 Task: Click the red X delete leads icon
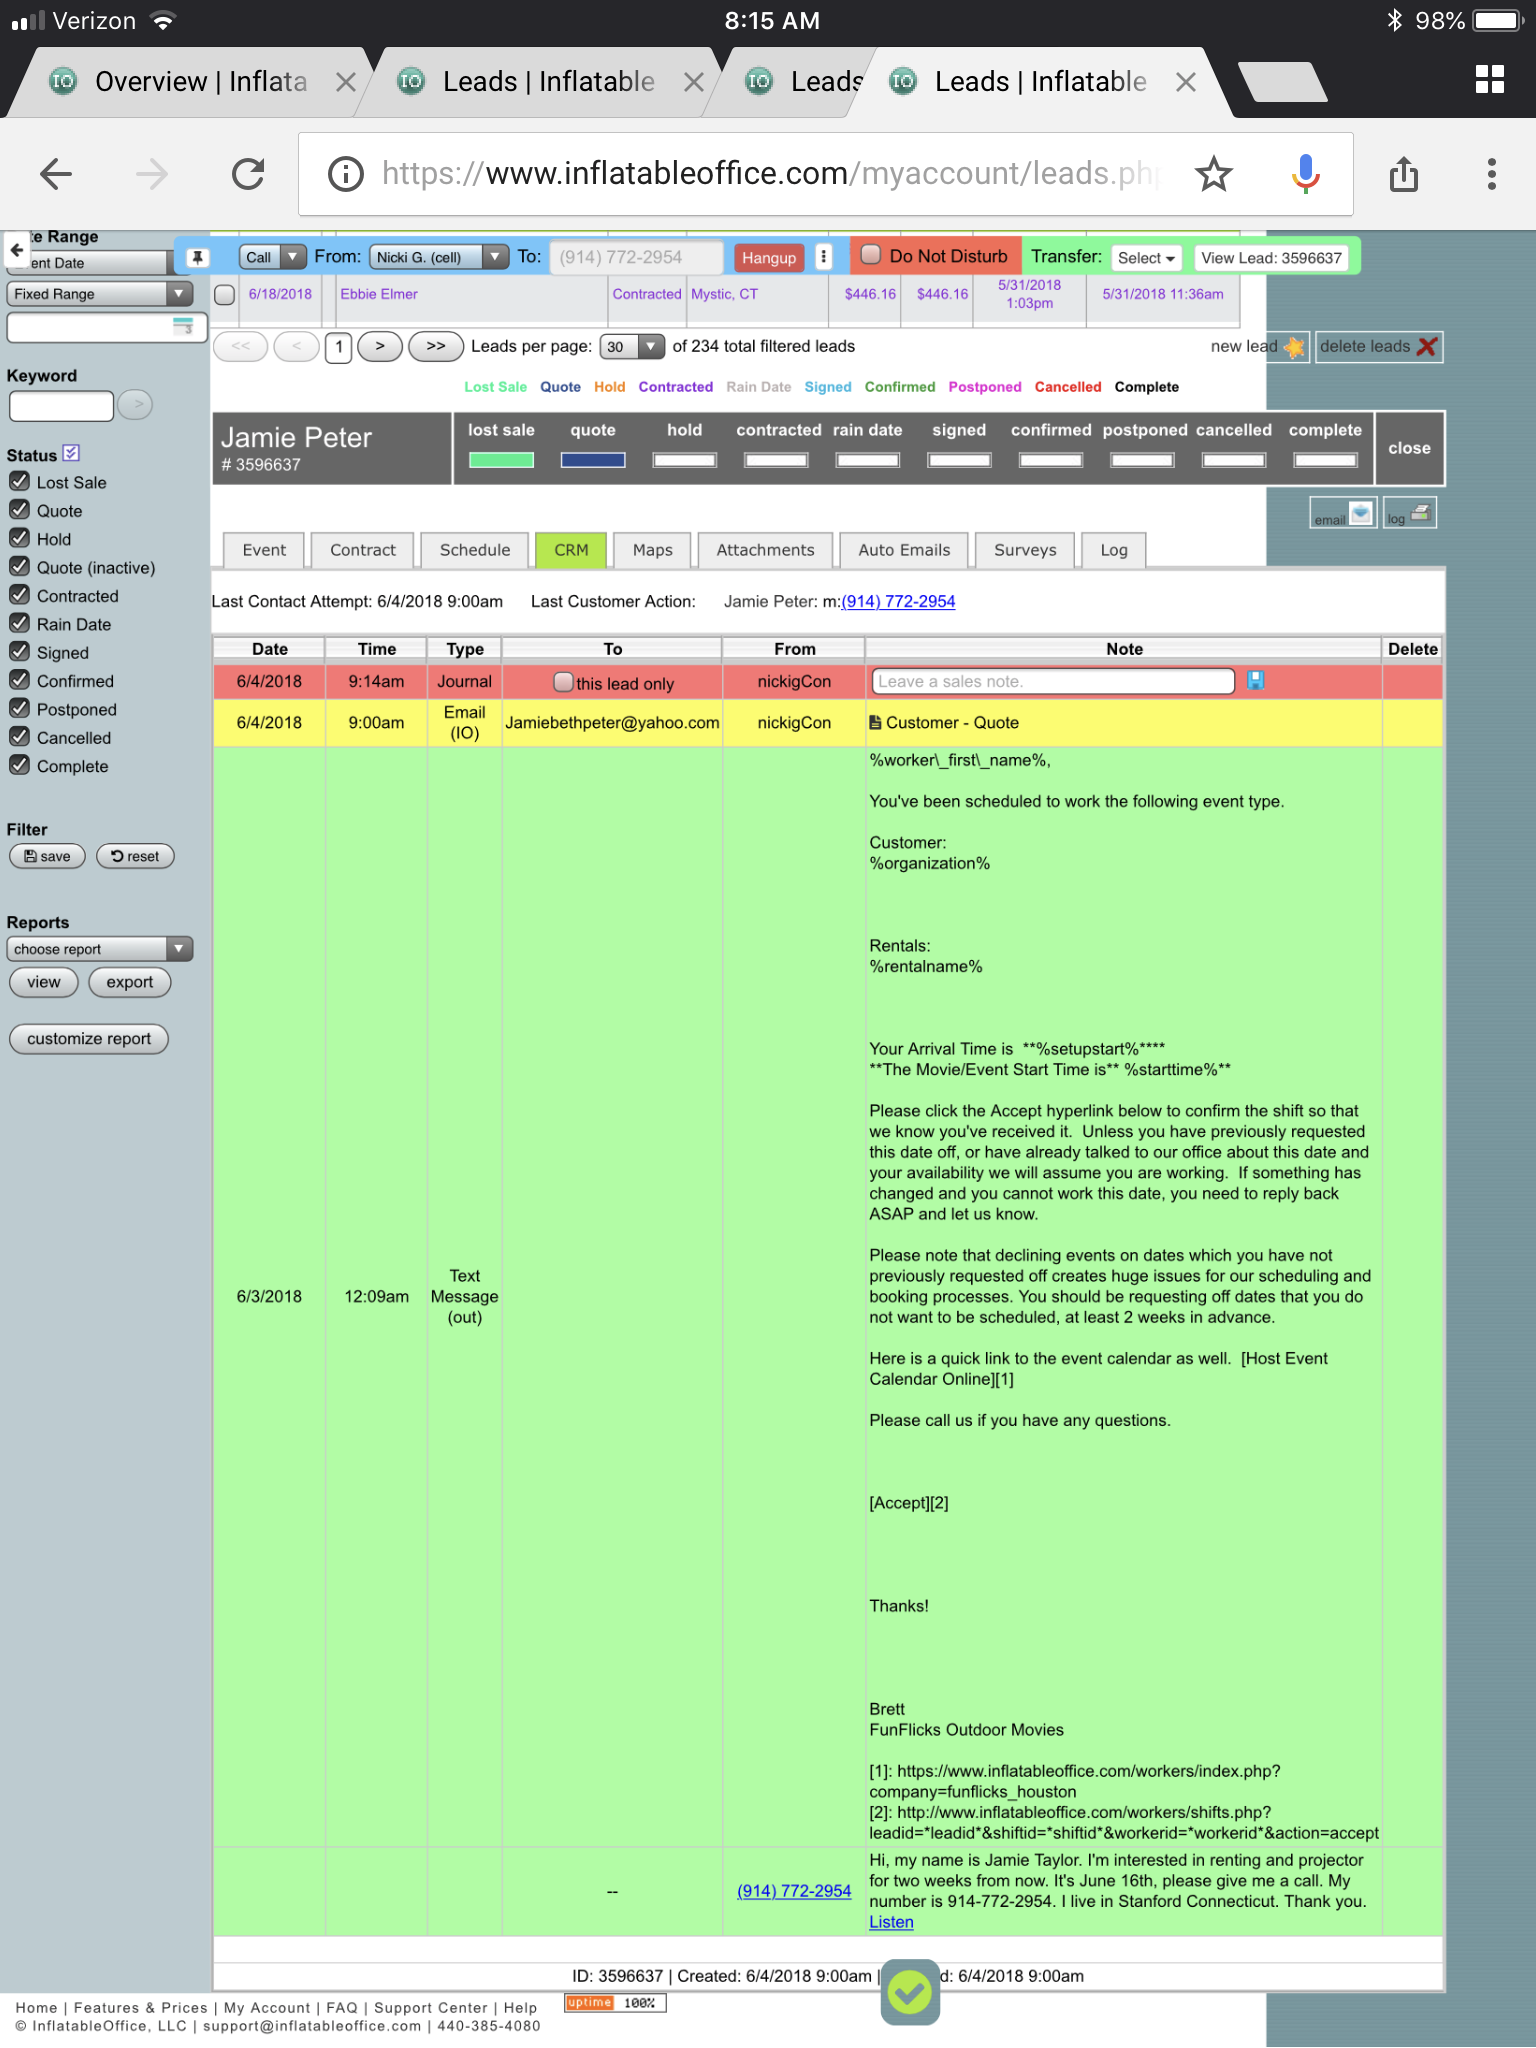pyautogui.click(x=1427, y=347)
